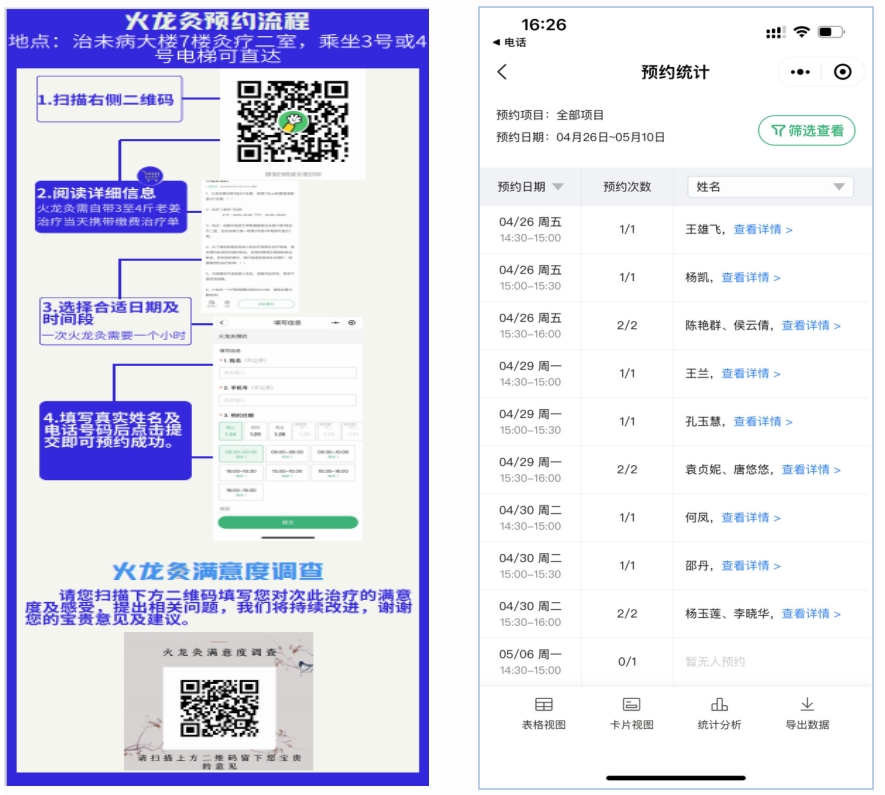This screenshot has width=885, height=795.
Task: Open 统计分析 statistics chart icon
Action: click(x=719, y=705)
